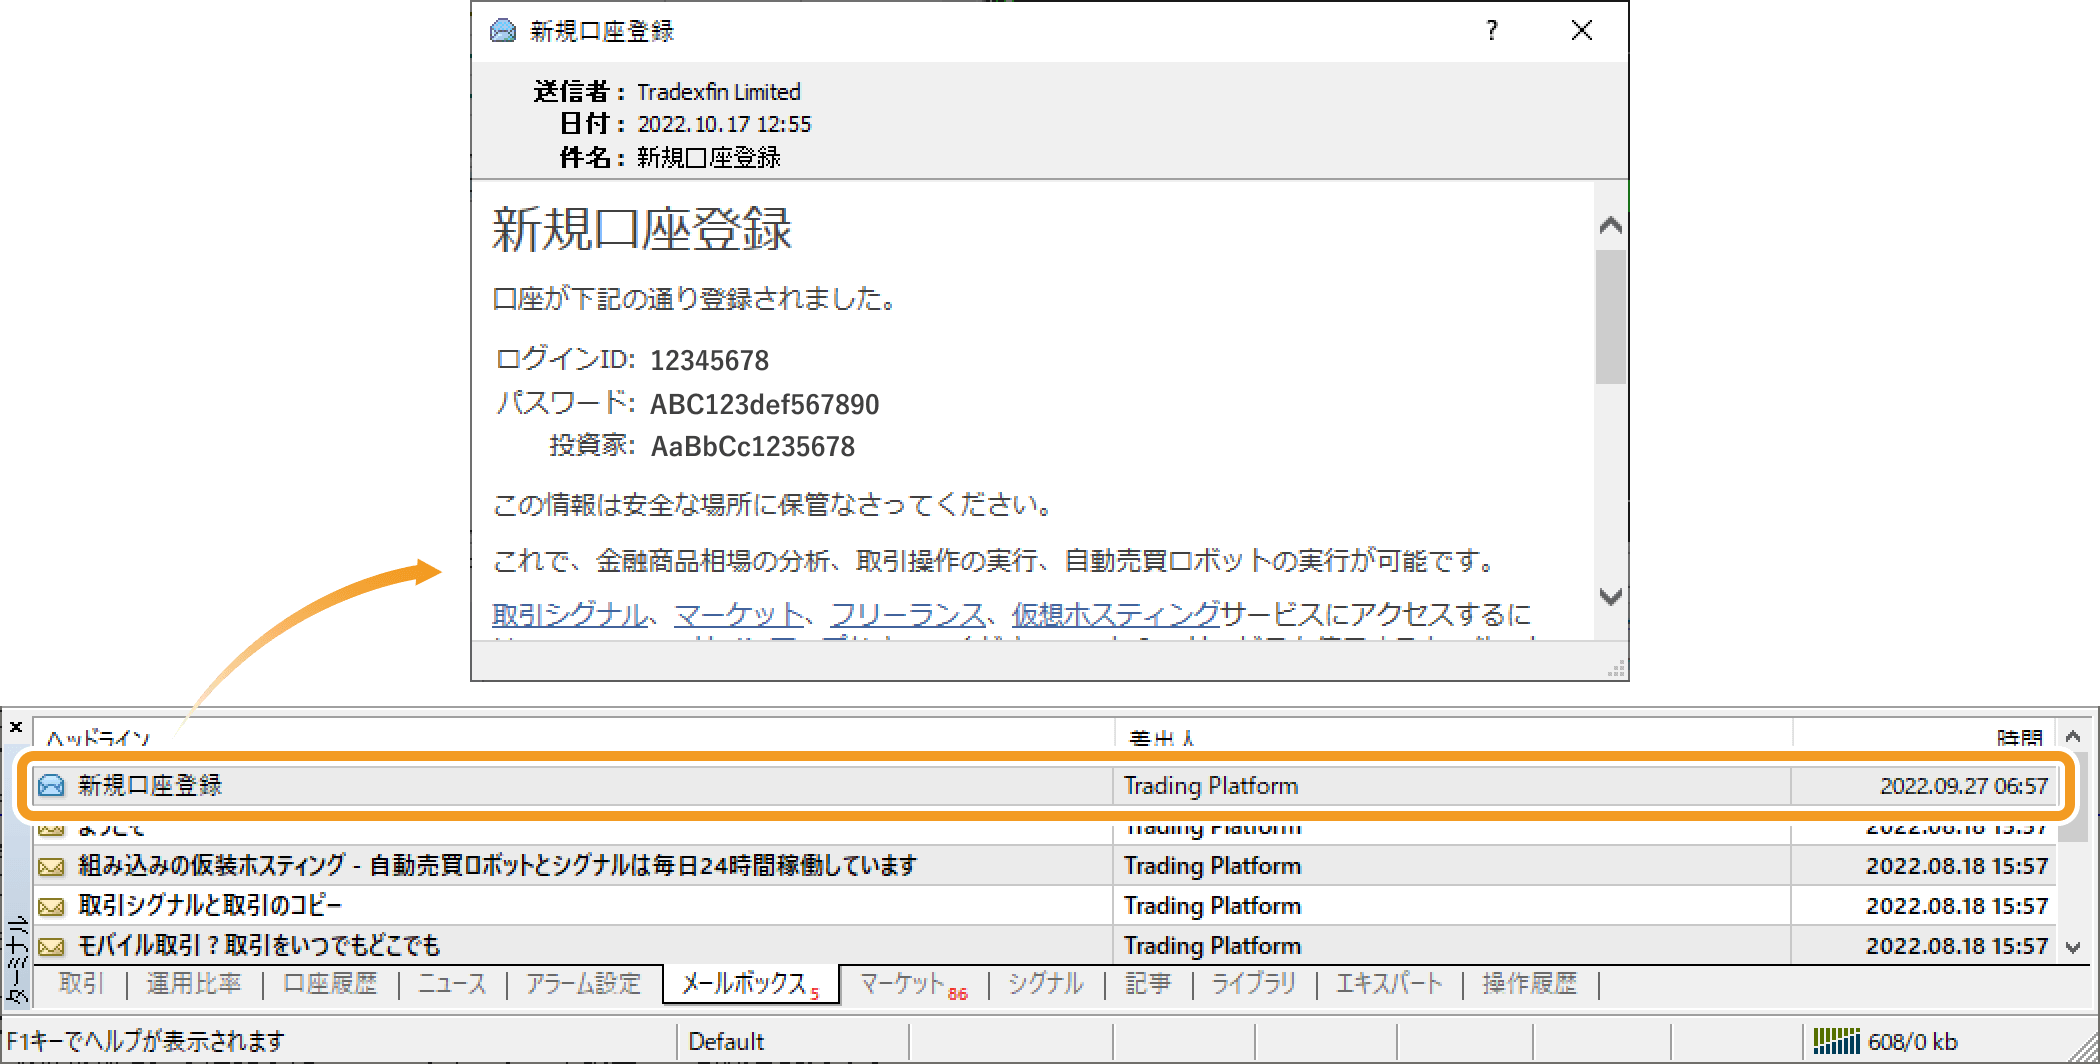Click the dialog scrollbar up arrow

pyautogui.click(x=1610, y=225)
